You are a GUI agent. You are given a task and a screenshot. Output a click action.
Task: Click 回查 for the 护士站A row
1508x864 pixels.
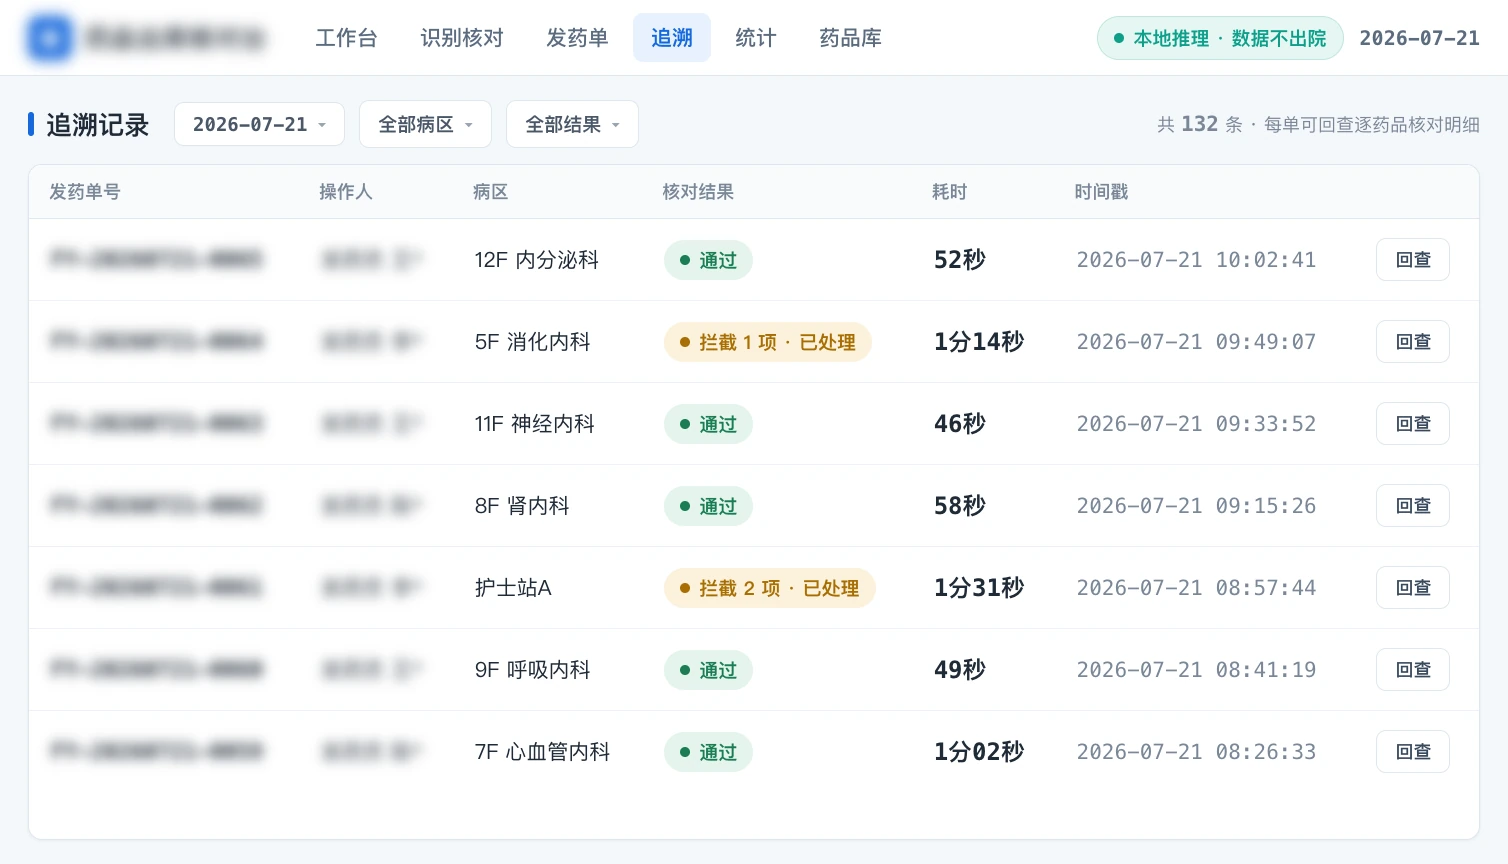[1413, 588]
